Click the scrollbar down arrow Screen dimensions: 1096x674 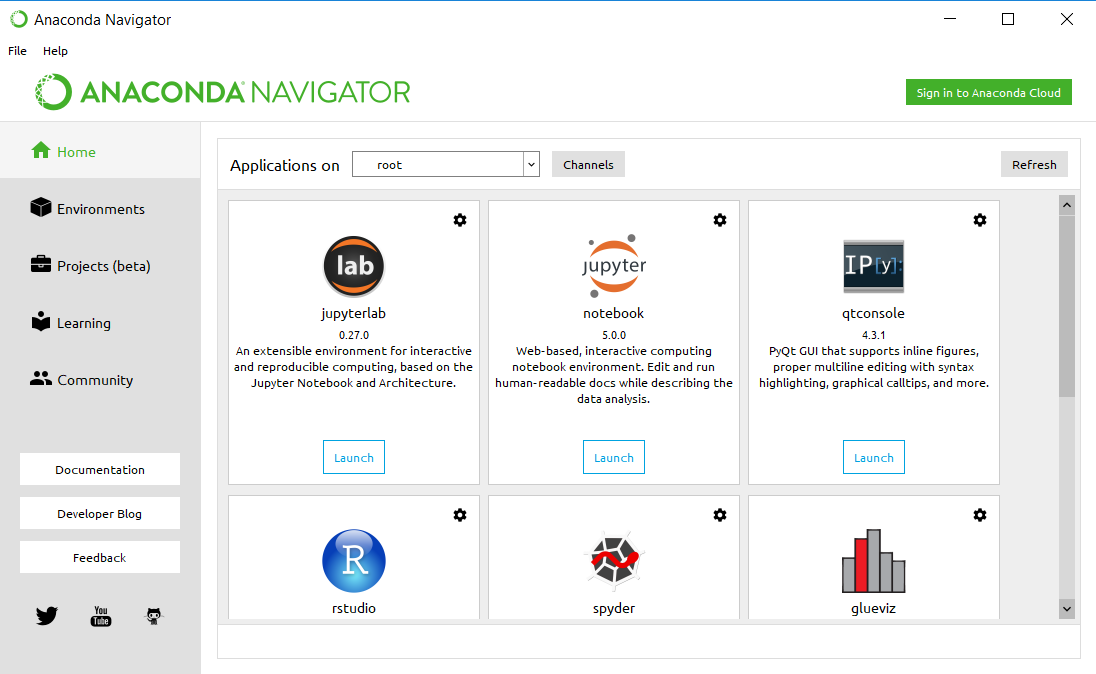pos(1067,608)
